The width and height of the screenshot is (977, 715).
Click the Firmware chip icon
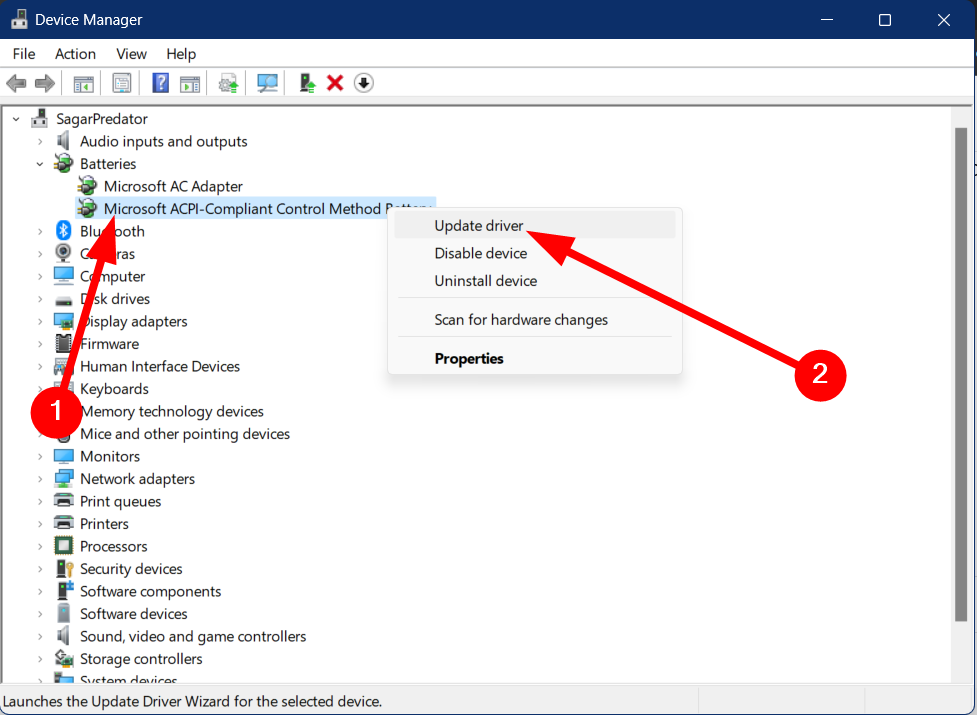click(x=64, y=344)
